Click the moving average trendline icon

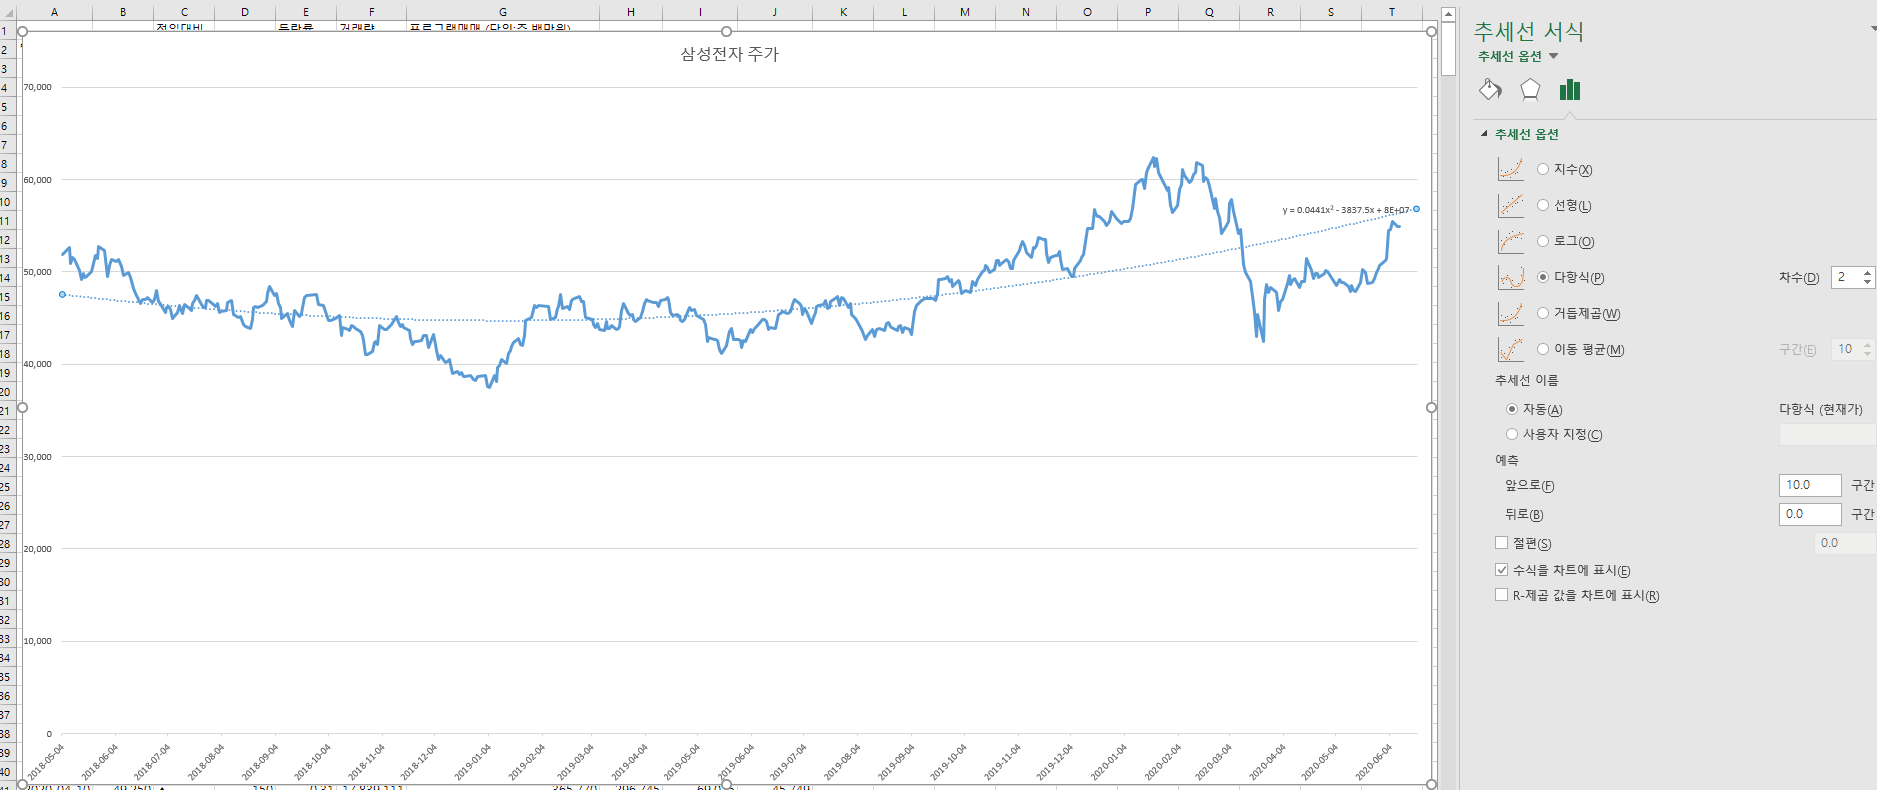(1510, 349)
